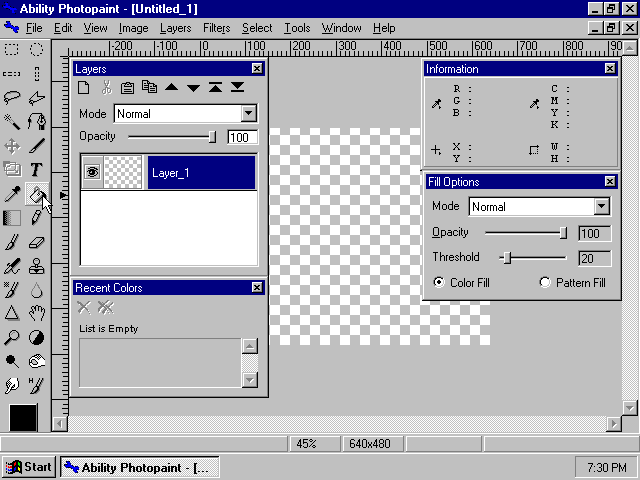
Task: Open the Window menu
Action: [341, 28]
